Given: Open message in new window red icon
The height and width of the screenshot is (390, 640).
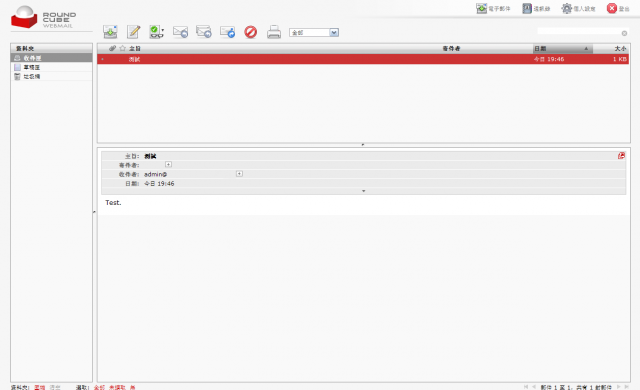Looking at the screenshot, I should click(x=621, y=155).
